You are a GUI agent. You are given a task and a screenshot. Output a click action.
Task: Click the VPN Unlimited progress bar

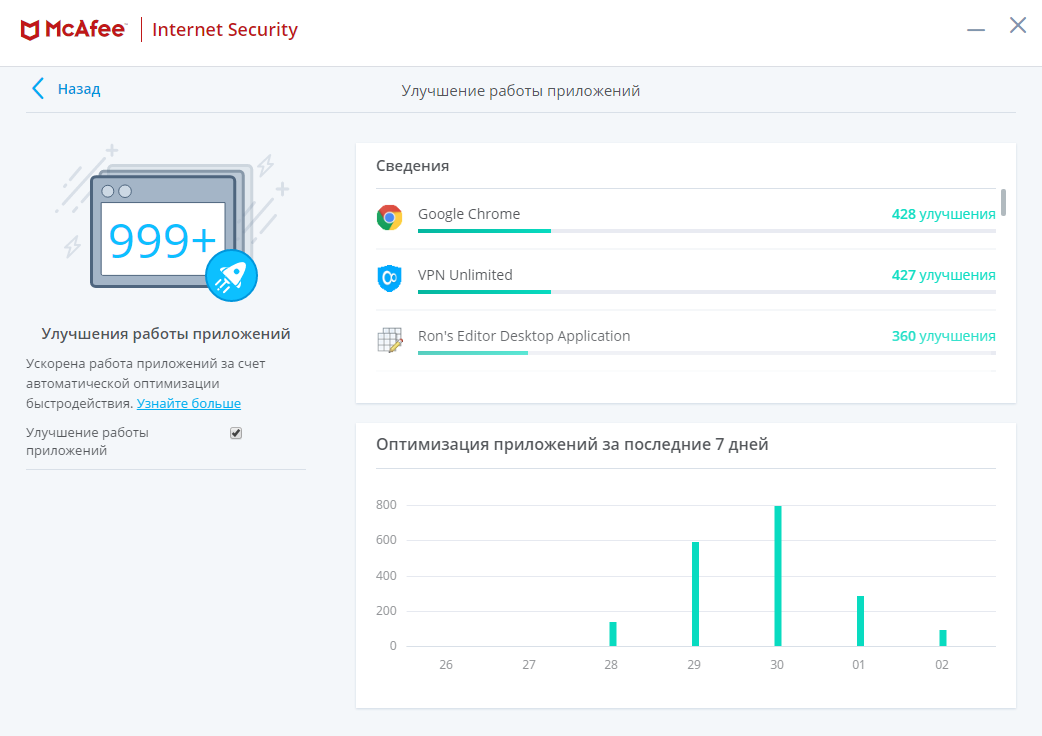pyautogui.click(x=706, y=292)
